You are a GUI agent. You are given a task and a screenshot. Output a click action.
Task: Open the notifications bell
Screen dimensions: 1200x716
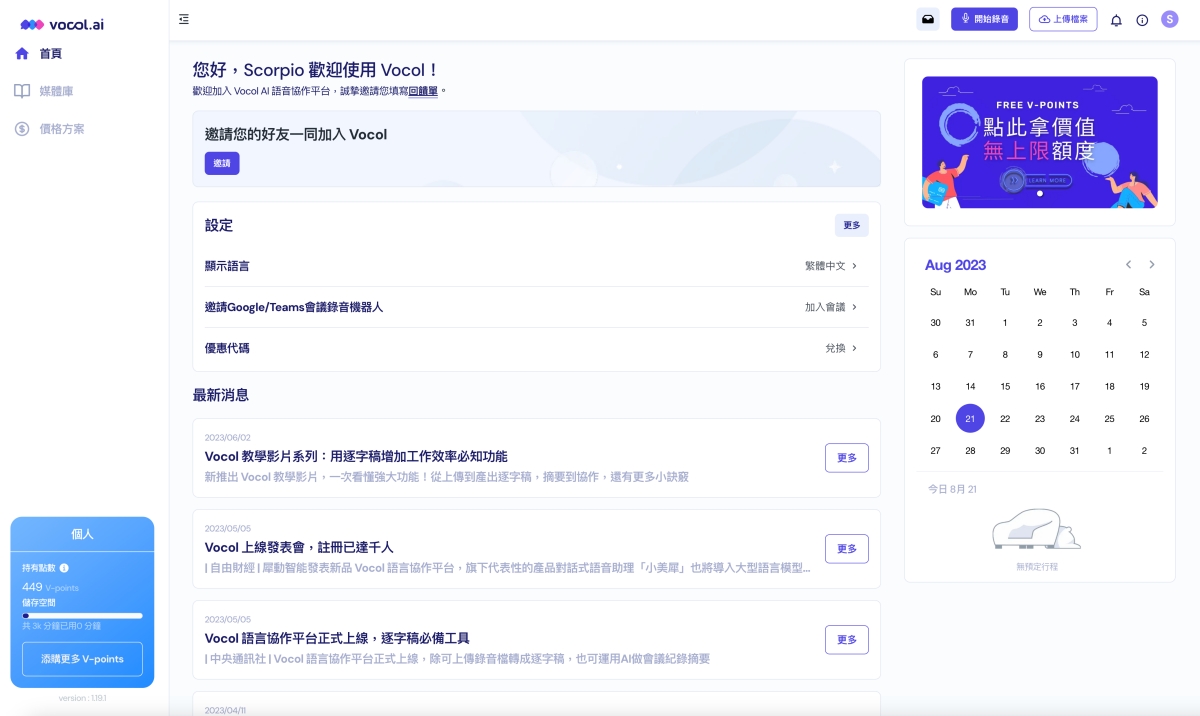click(1116, 20)
